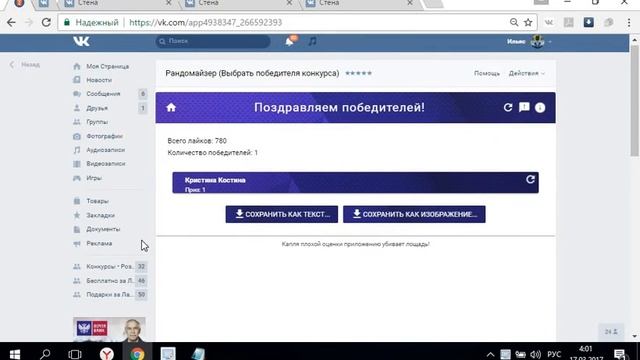Screen dimensions: 640x360
Task: Open Закладки in sidebar
Action: tap(100, 215)
